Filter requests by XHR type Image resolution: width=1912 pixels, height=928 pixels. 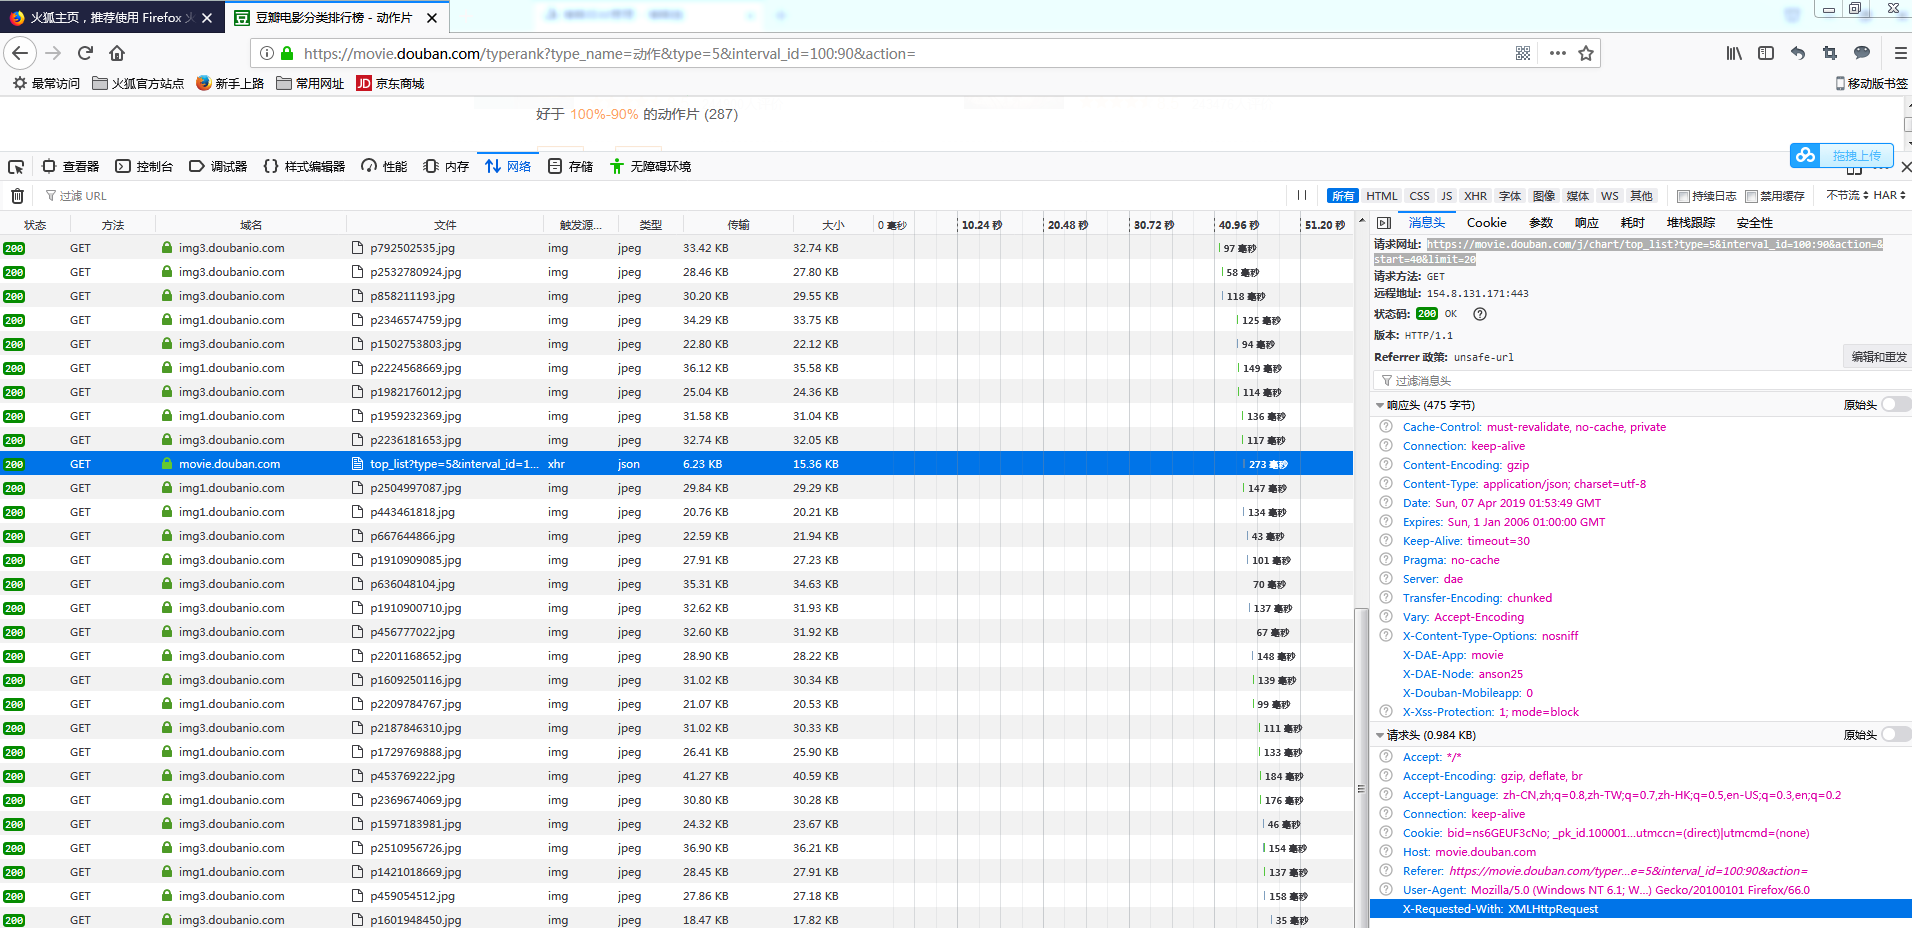(1475, 196)
